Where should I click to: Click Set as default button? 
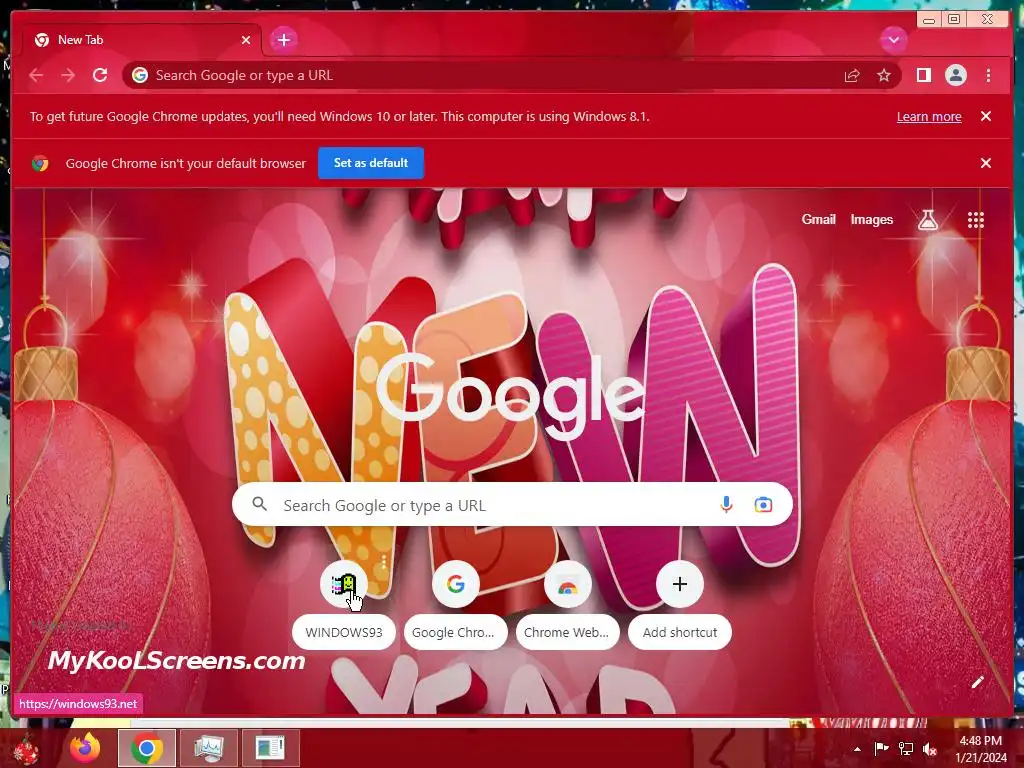(371, 163)
